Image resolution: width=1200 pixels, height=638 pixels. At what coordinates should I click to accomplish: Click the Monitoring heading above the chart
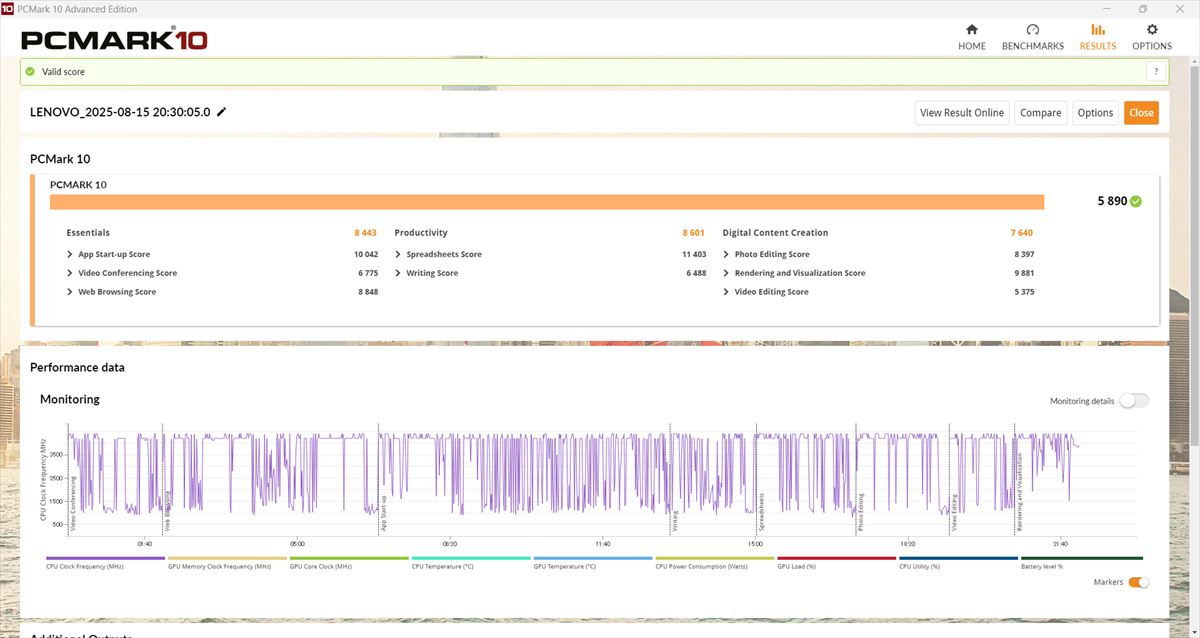[70, 399]
